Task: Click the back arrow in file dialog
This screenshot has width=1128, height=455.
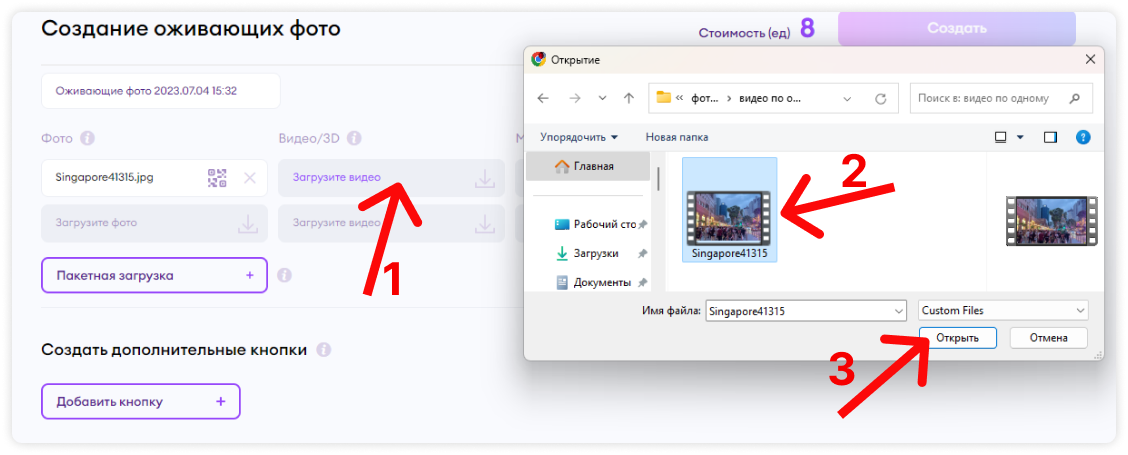Action: point(542,98)
